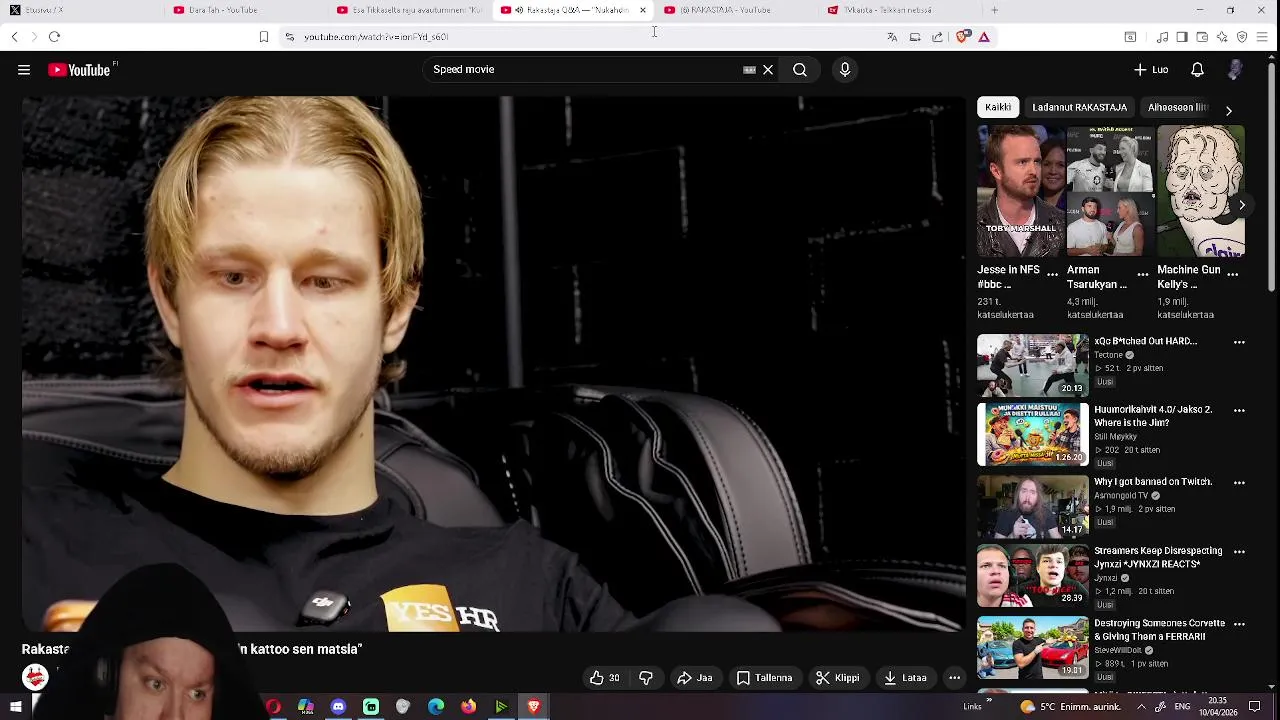Open options for Why I got banned video
Image resolution: width=1280 pixels, height=720 pixels.
point(1239,482)
